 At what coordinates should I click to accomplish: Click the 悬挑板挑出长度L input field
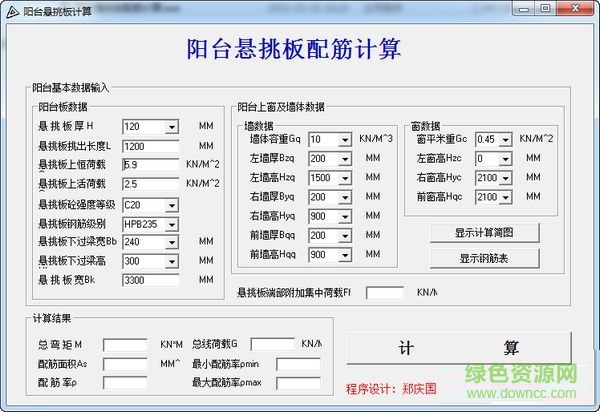pyautogui.click(x=151, y=146)
